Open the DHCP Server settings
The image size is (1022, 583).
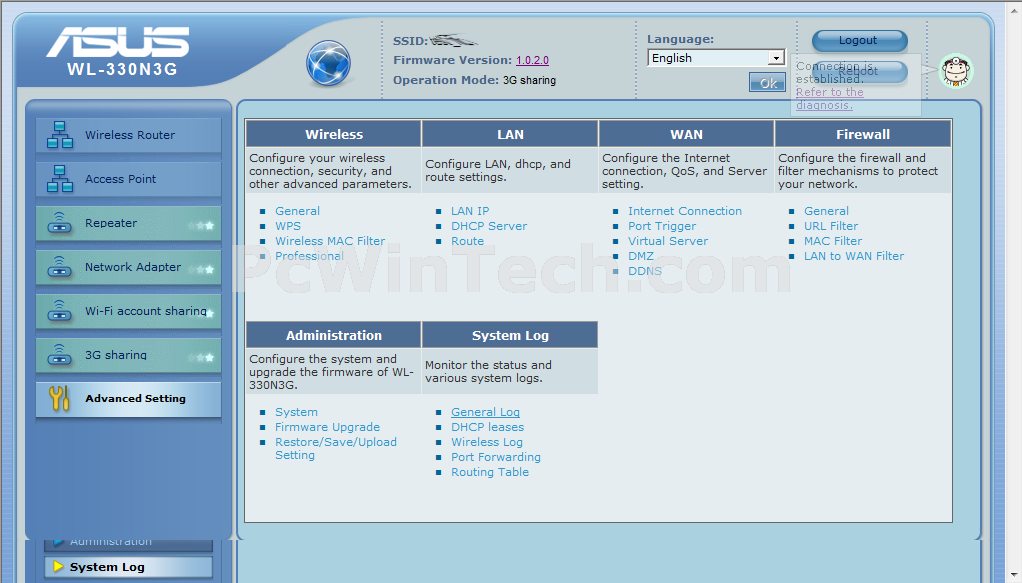tap(489, 226)
